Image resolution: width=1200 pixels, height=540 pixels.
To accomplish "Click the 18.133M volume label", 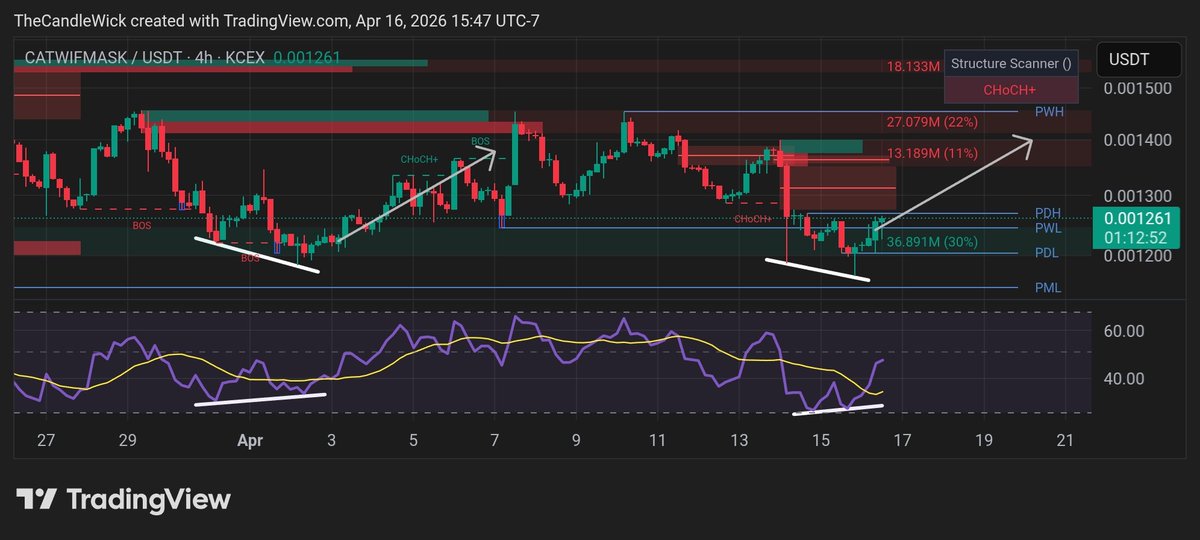I will [x=913, y=67].
